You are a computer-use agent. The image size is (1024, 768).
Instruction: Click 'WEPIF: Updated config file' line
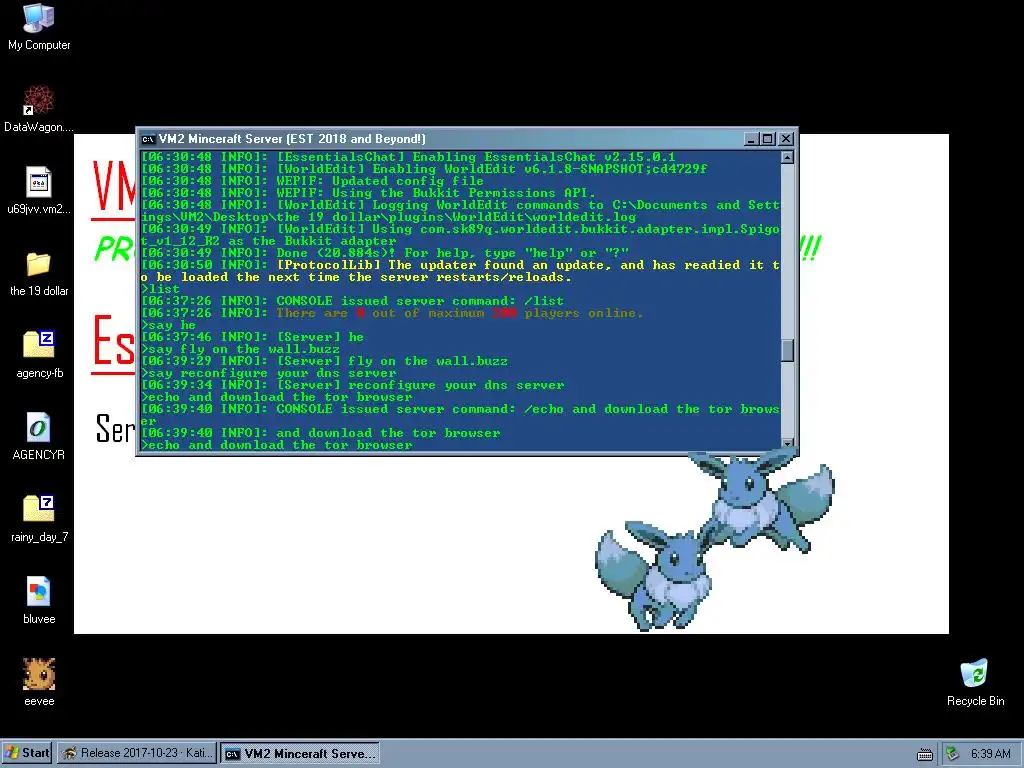coord(313,181)
